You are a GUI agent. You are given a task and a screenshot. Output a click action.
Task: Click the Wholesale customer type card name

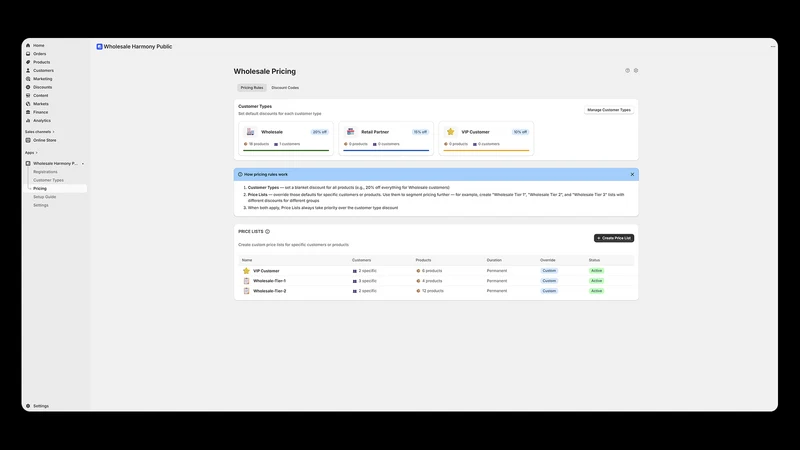(x=272, y=132)
